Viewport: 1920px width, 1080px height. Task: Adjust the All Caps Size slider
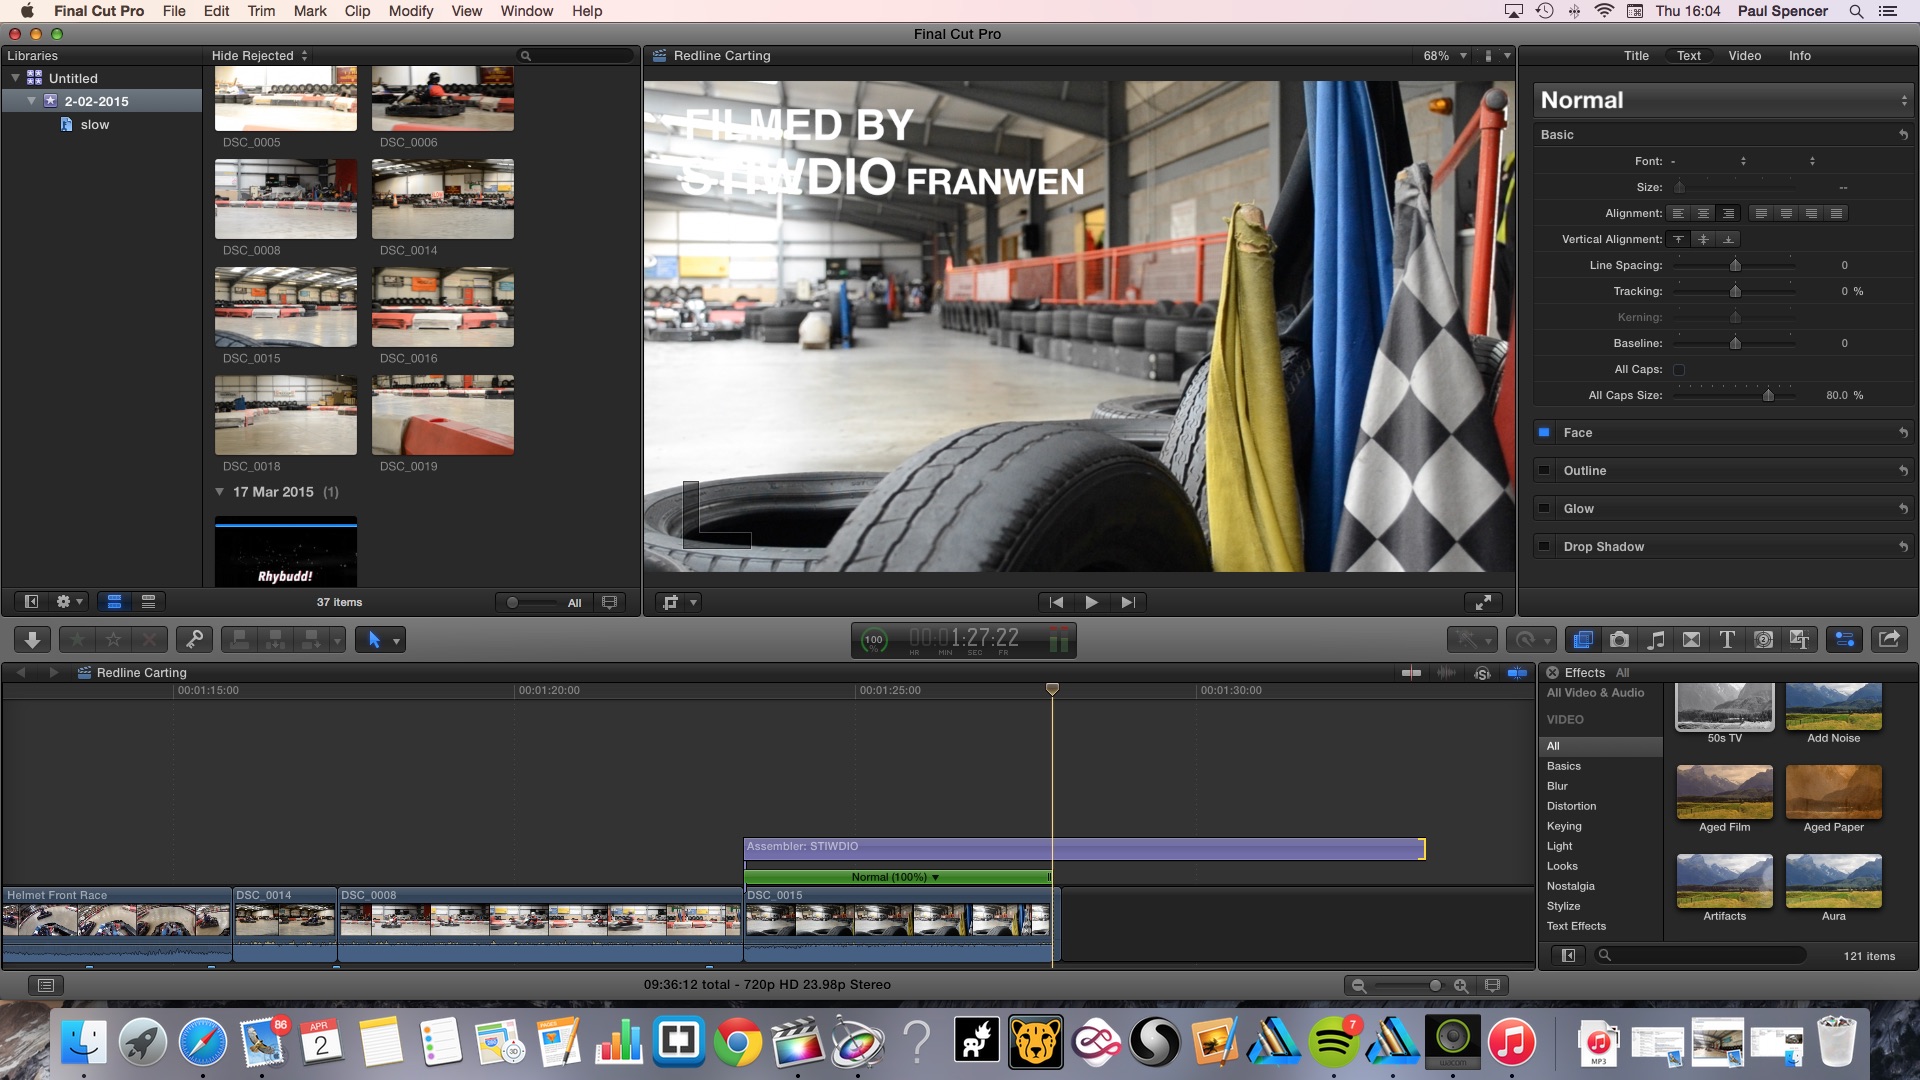pos(1768,396)
